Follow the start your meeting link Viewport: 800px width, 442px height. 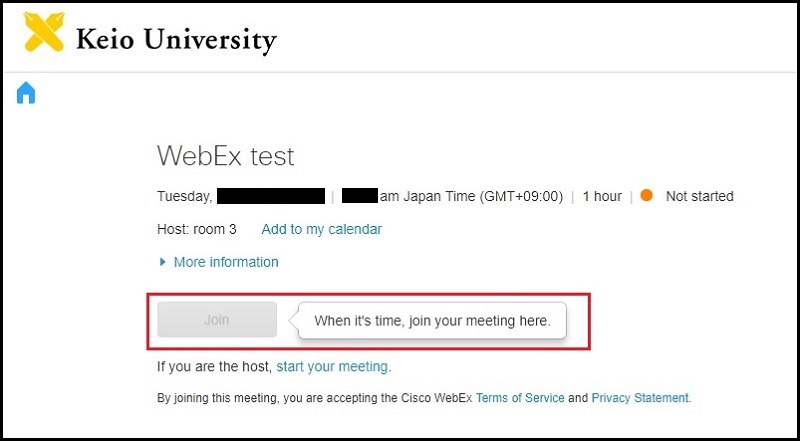332,366
